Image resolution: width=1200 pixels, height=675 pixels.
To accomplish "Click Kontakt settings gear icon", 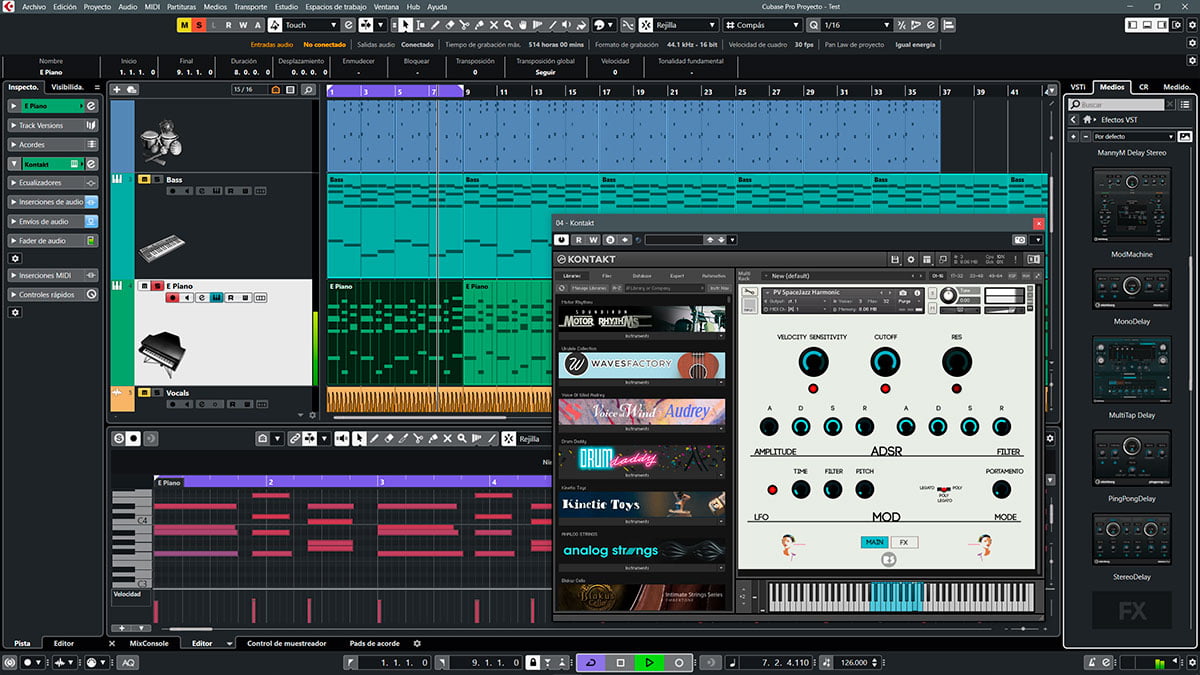I will 910,259.
